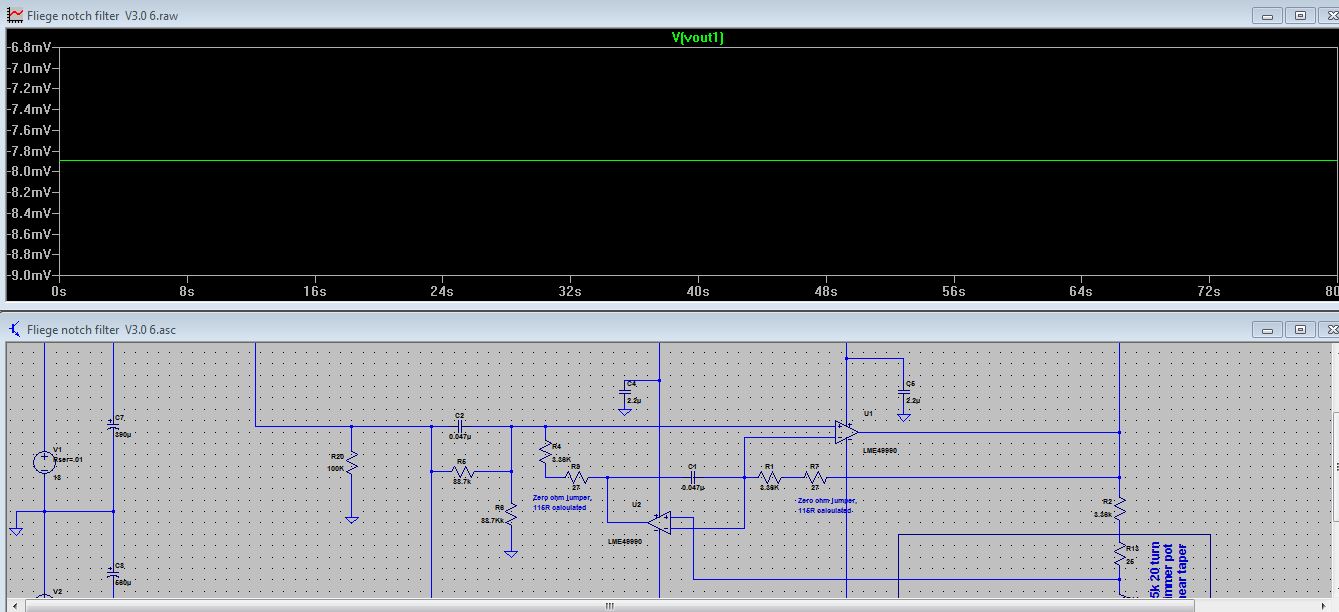Image resolution: width=1339 pixels, height=612 pixels.
Task: Select resistor R6 symbol
Action: point(511,512)
